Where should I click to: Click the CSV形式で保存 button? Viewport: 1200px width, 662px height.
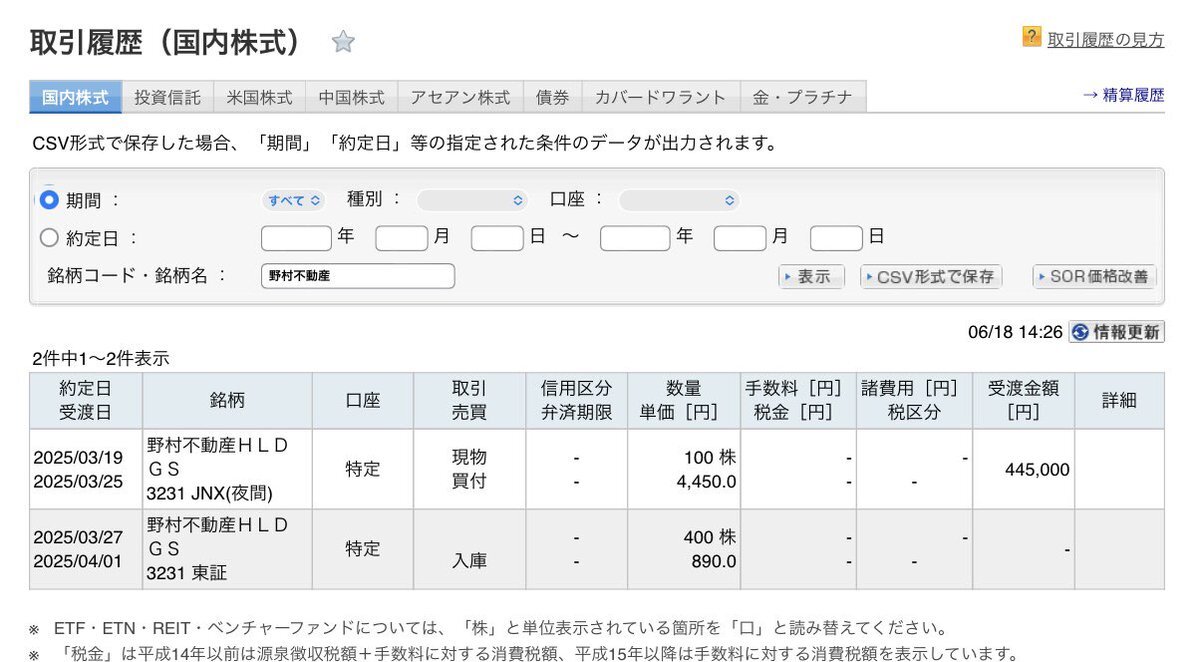coord(931,277)
